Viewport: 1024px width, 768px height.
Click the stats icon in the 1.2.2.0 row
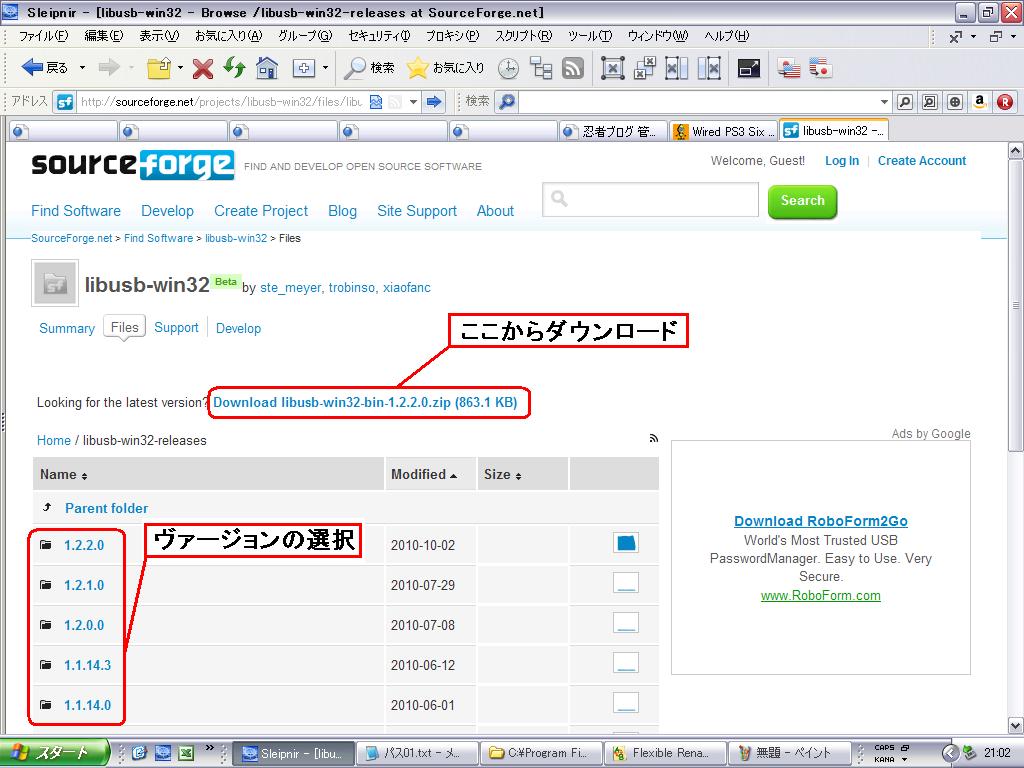pyautogui.click(x=626, y=543)
